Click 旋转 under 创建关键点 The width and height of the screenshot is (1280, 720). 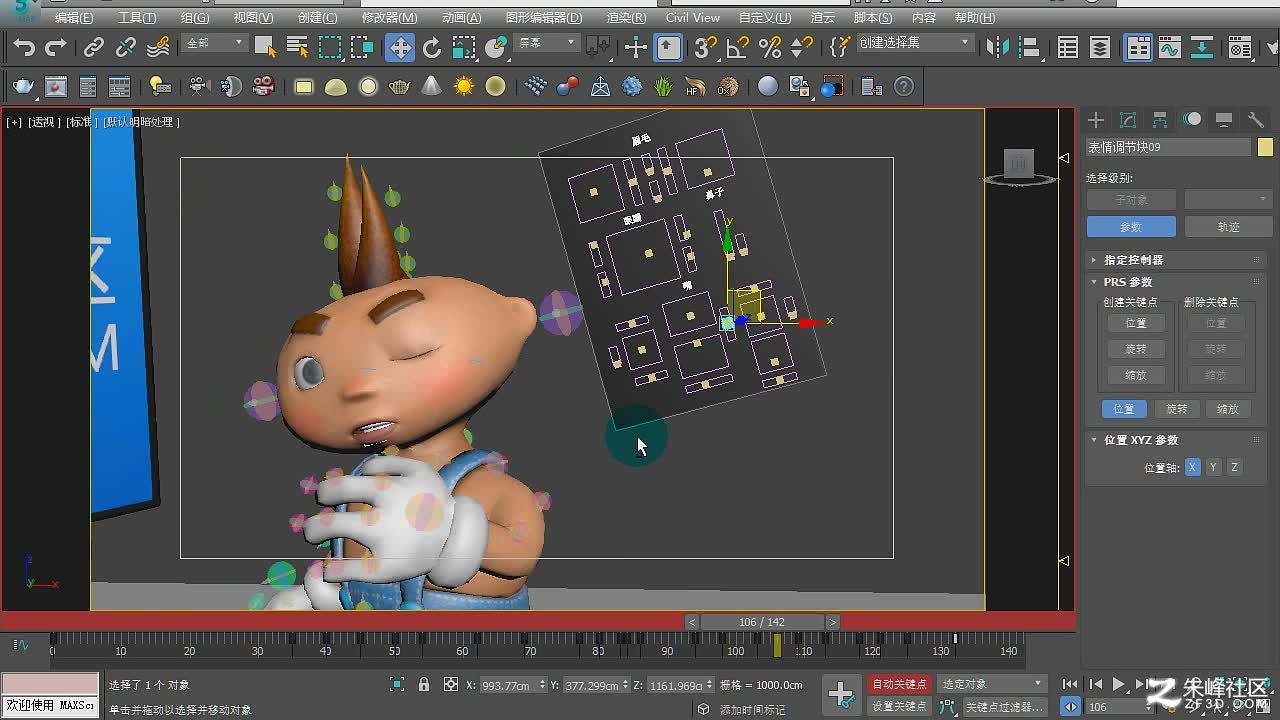click(1136, 349)
